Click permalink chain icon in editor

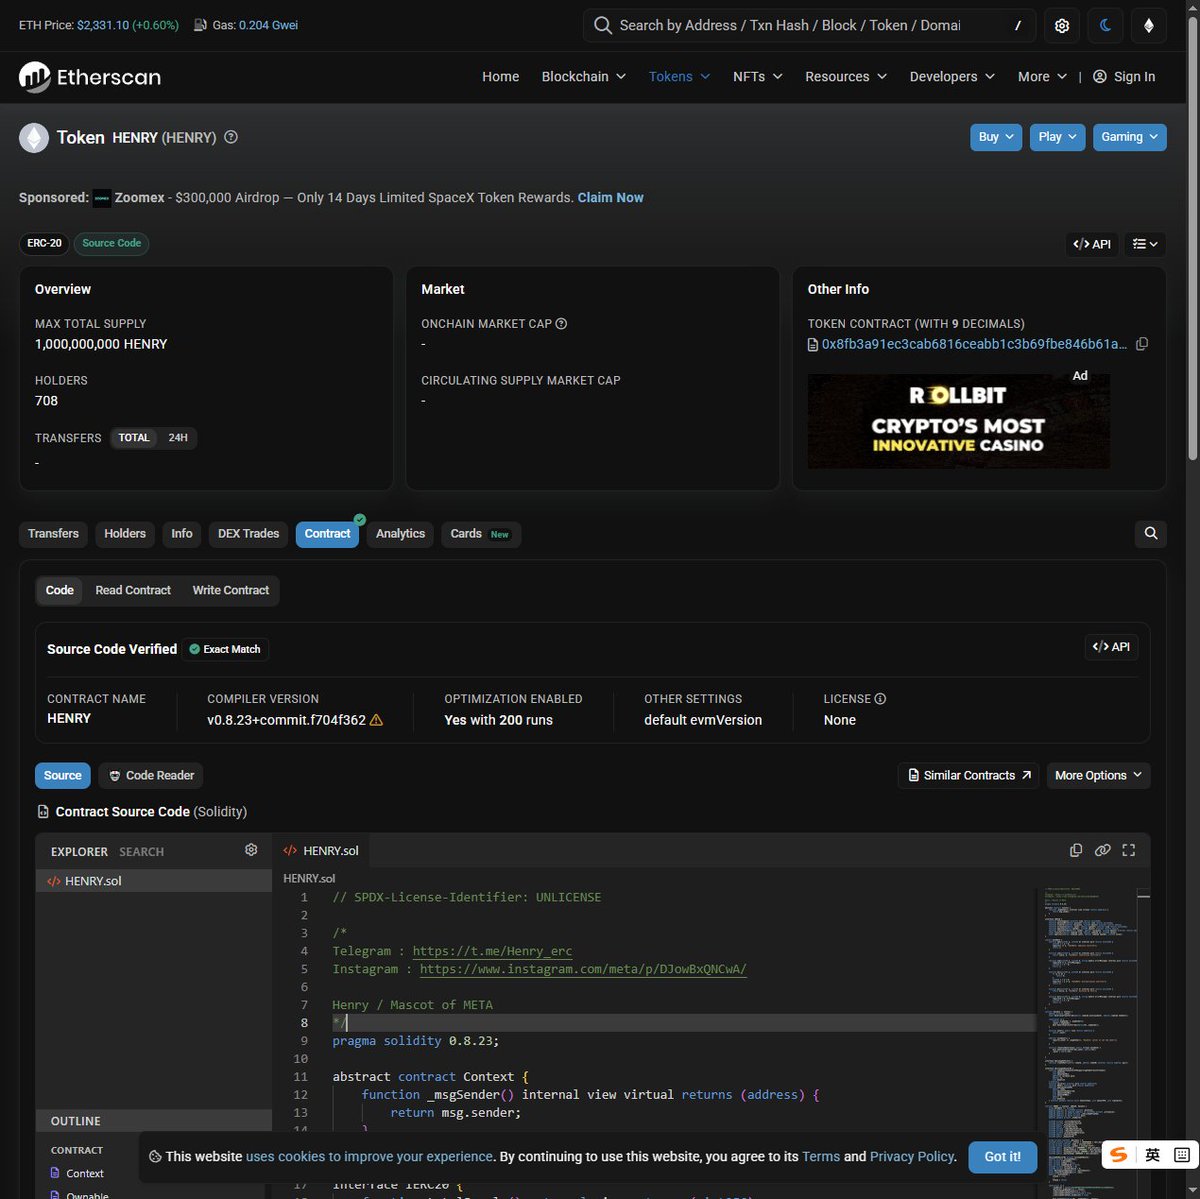[1102, 850]
